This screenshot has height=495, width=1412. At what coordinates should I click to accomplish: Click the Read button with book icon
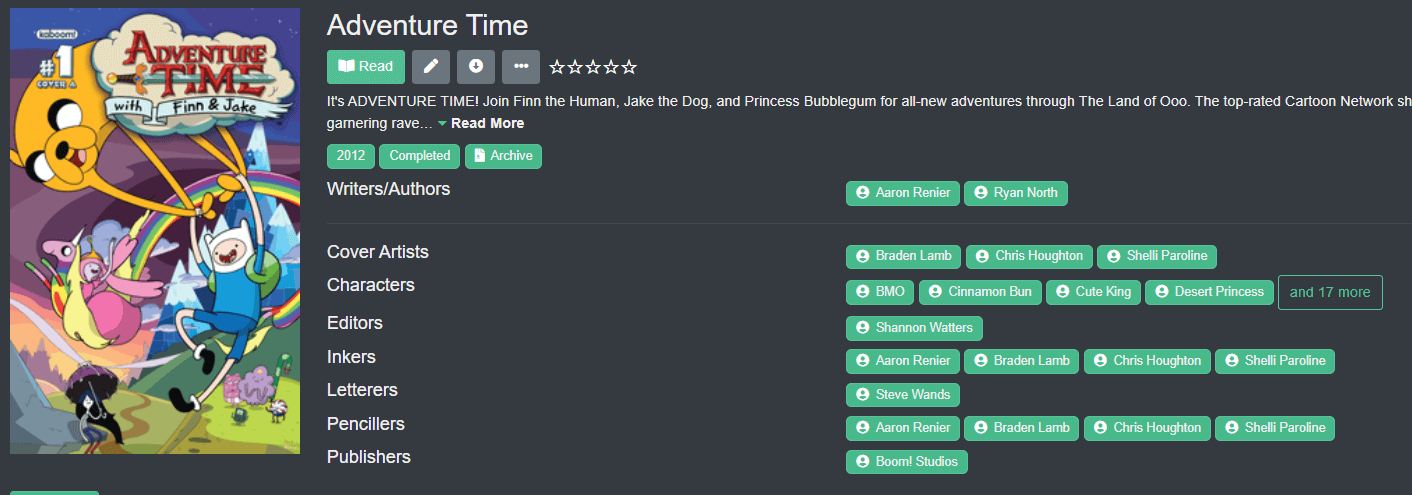point(366,66)
